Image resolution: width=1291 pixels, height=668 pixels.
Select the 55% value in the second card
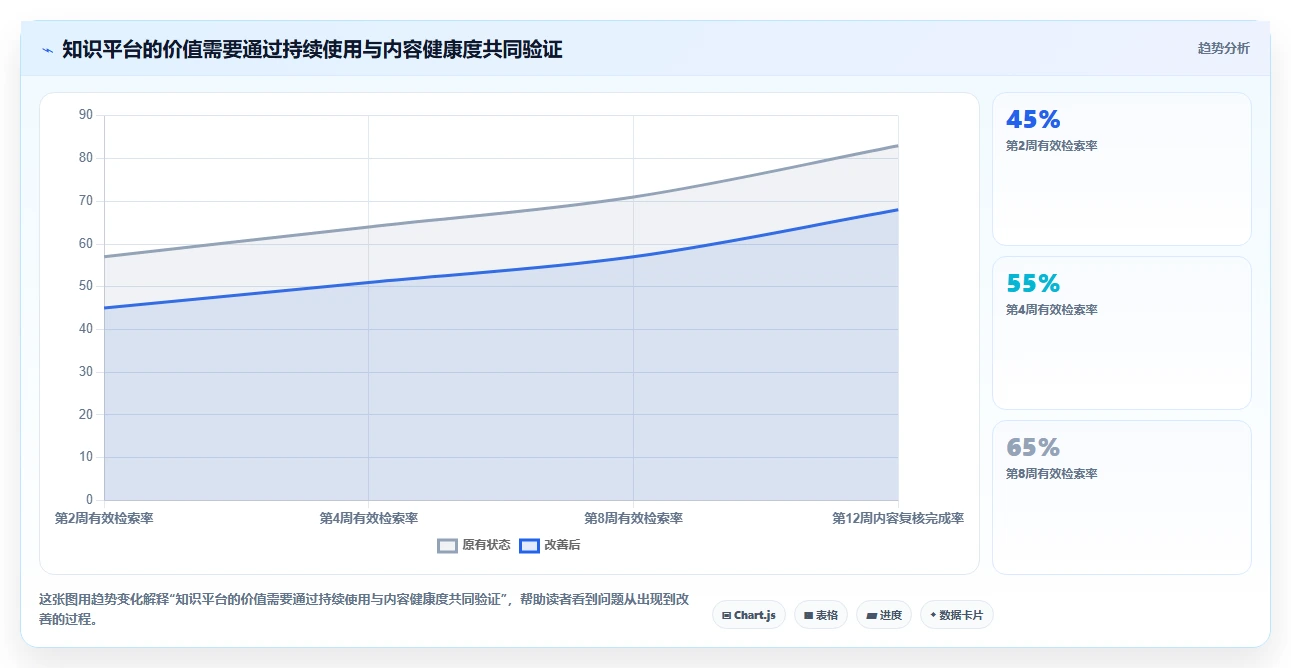pyautogui.click(x=1033, y=283)
